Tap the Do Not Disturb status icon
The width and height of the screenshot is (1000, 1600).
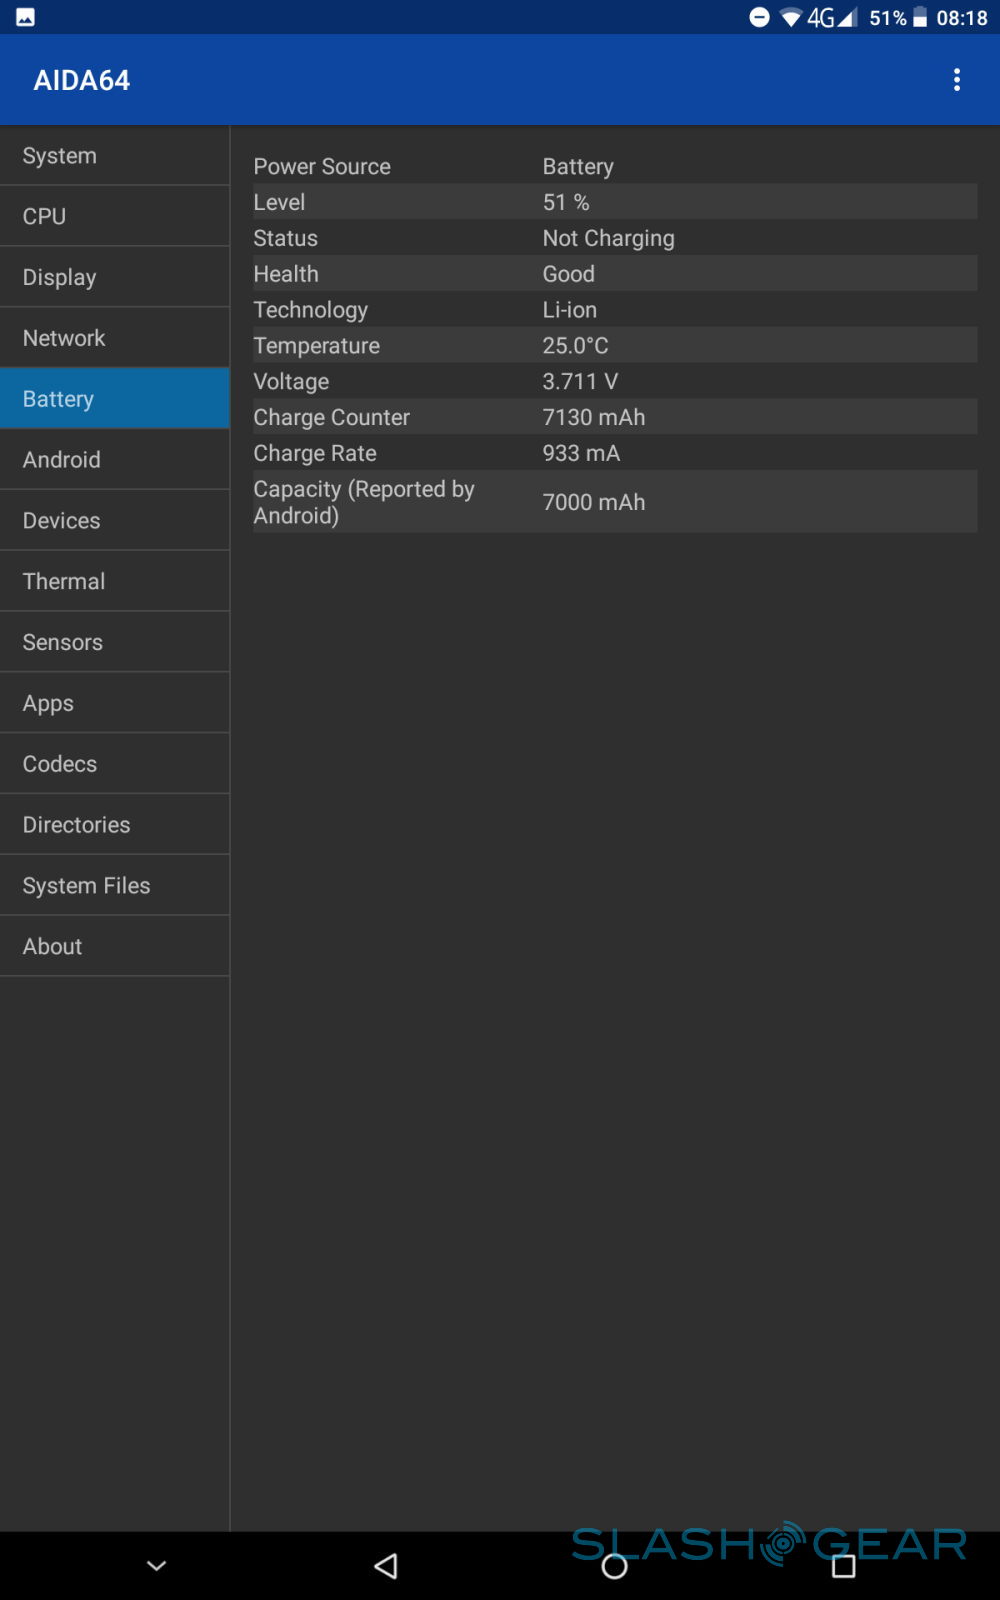coord(760,17)
